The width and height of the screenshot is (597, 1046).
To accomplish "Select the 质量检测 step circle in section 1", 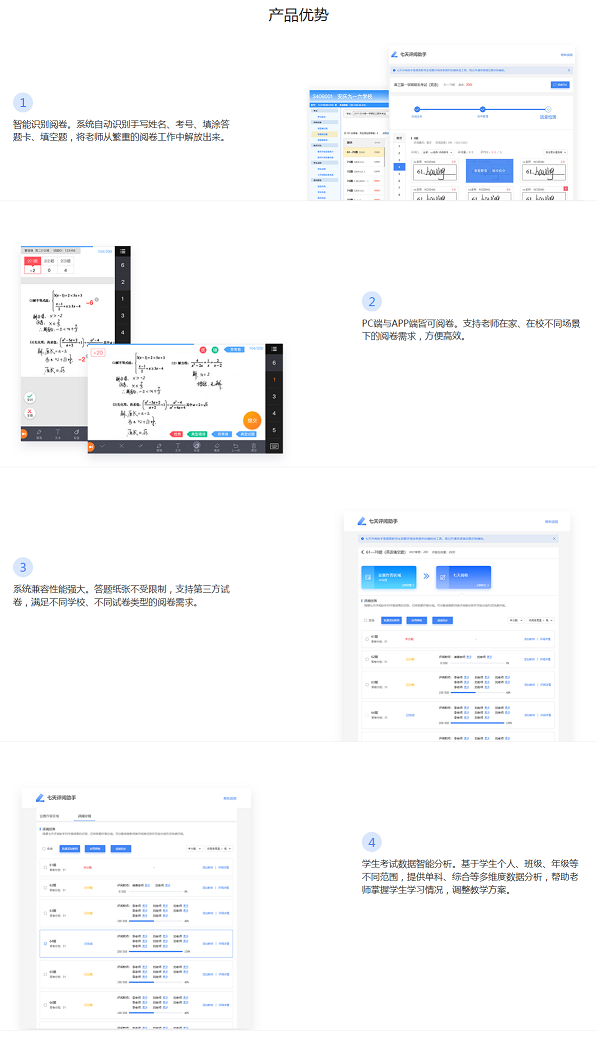I will point(548,109).
